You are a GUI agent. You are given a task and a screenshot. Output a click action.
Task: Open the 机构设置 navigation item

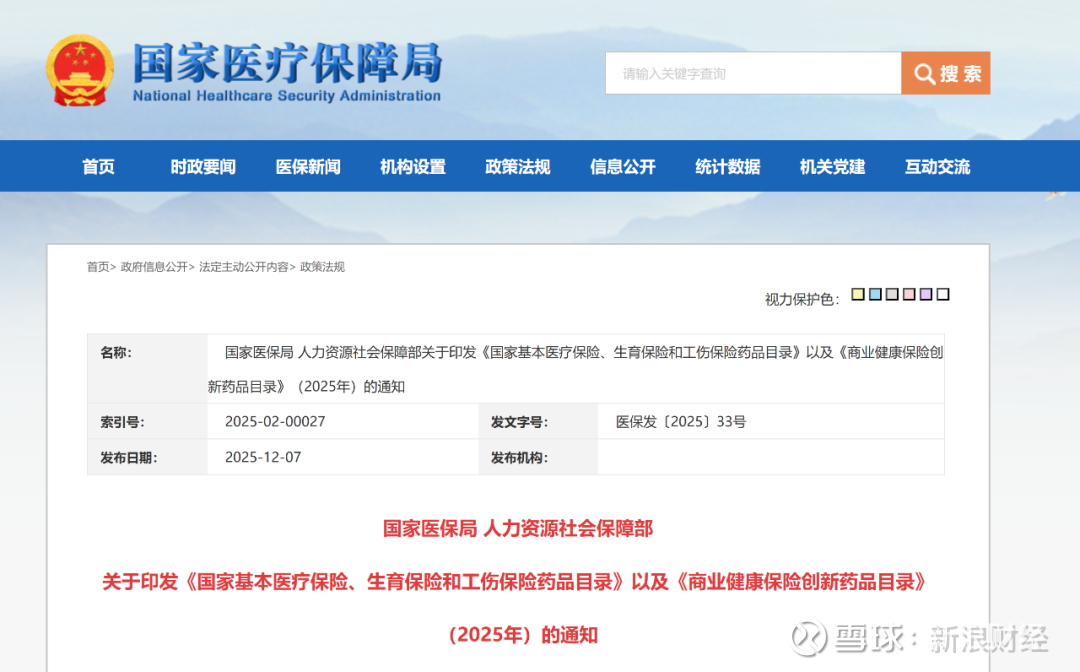[413, 167]
